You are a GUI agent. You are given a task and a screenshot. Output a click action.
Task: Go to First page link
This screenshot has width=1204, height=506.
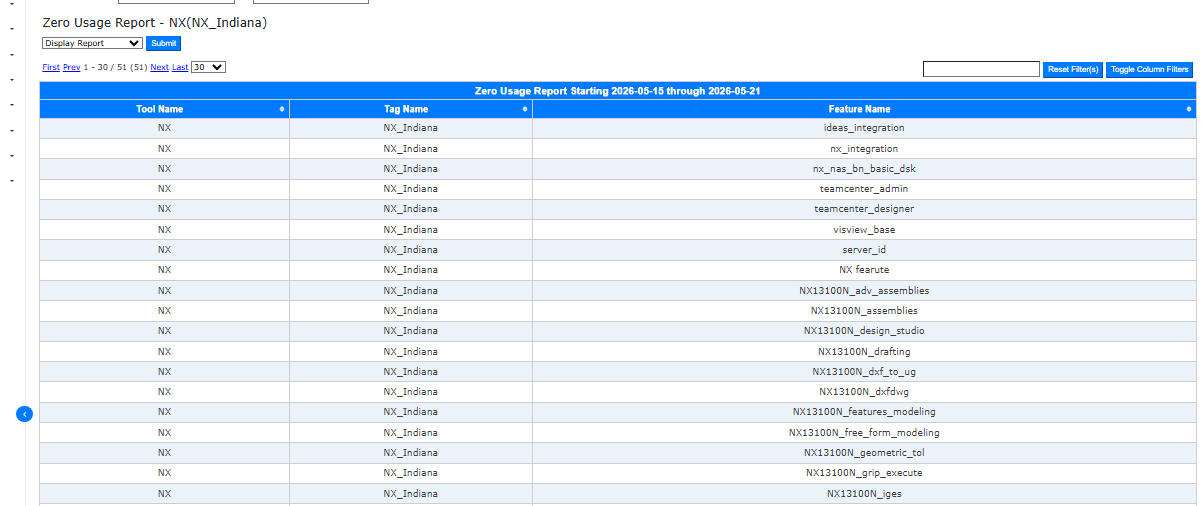point(51,67)
